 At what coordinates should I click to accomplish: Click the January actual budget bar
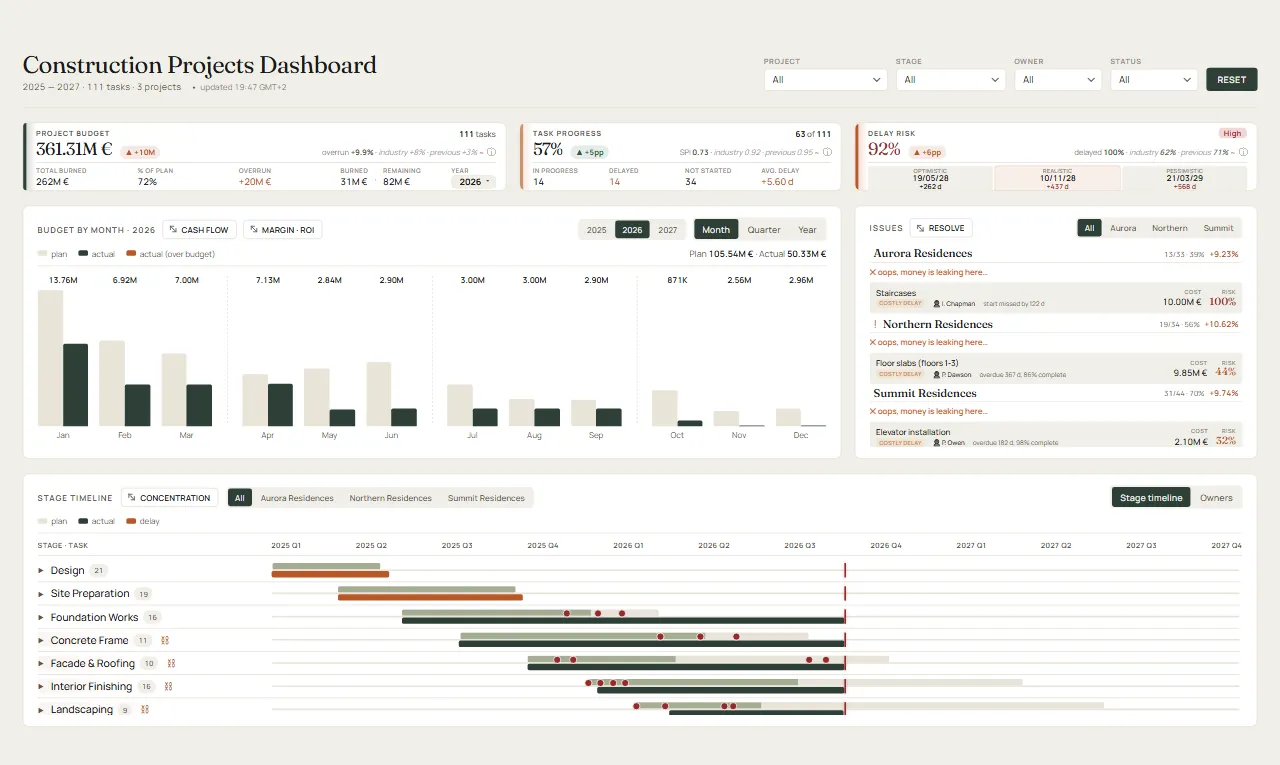[x=76, y=385]
